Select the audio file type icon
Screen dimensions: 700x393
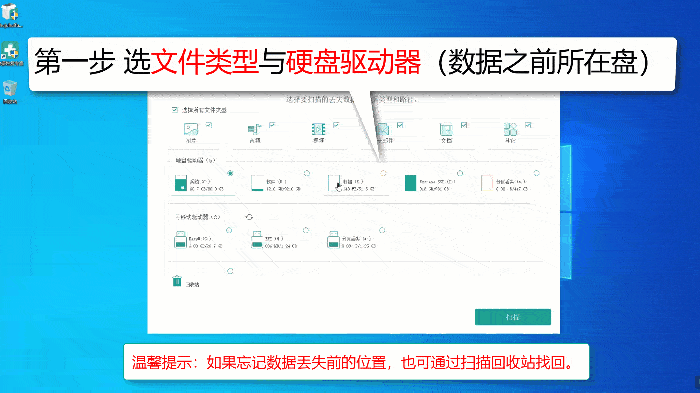(x=254, y=130)
